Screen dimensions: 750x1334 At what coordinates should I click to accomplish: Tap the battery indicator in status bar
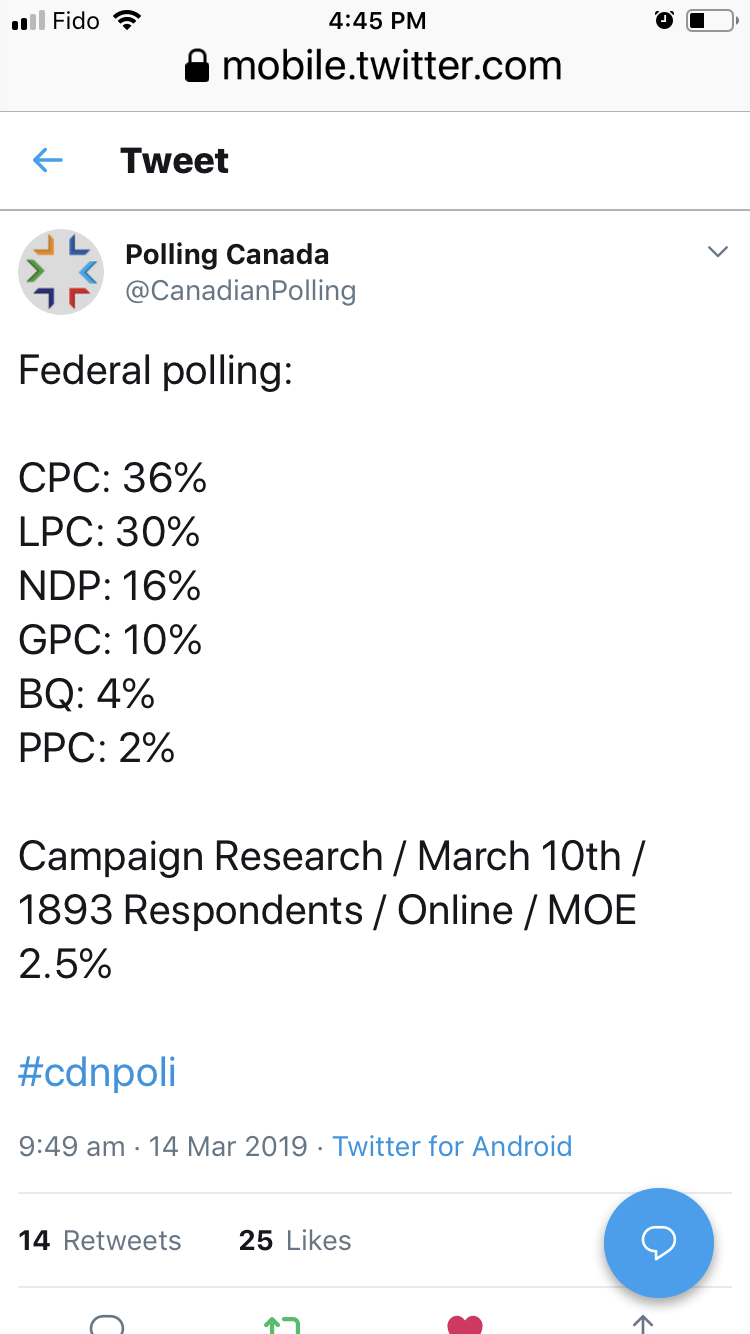711,19
